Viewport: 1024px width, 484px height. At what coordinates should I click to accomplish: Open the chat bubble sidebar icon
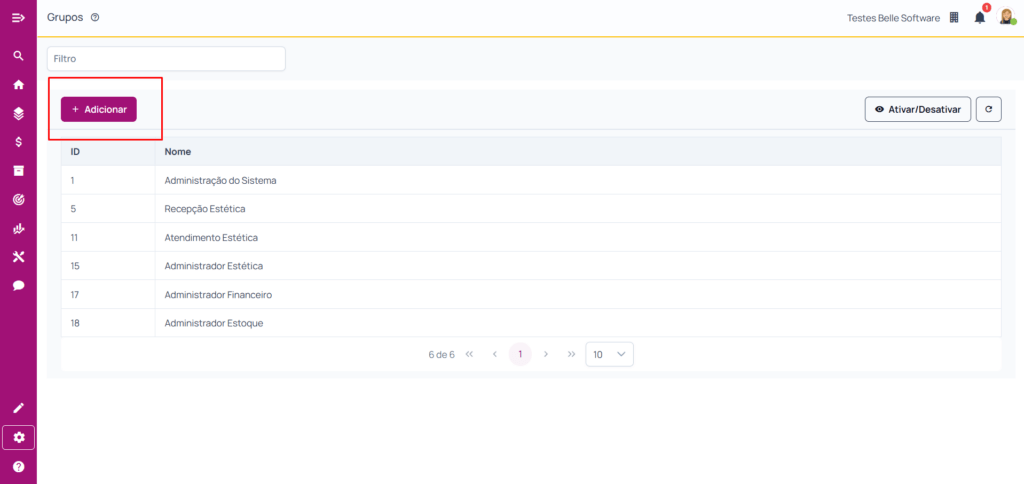pyautogui.click(x=18, y=285)
